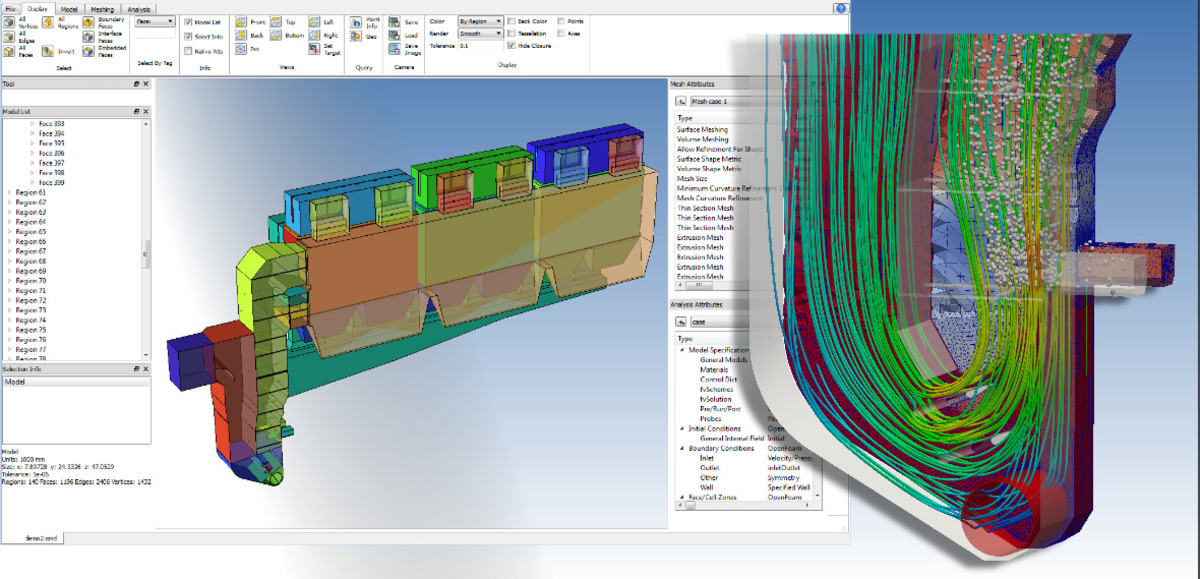Viewport: 1200px width, 579px height.
Task: Open the Meshing ribbon tab
Action: [x=103, y=9]
